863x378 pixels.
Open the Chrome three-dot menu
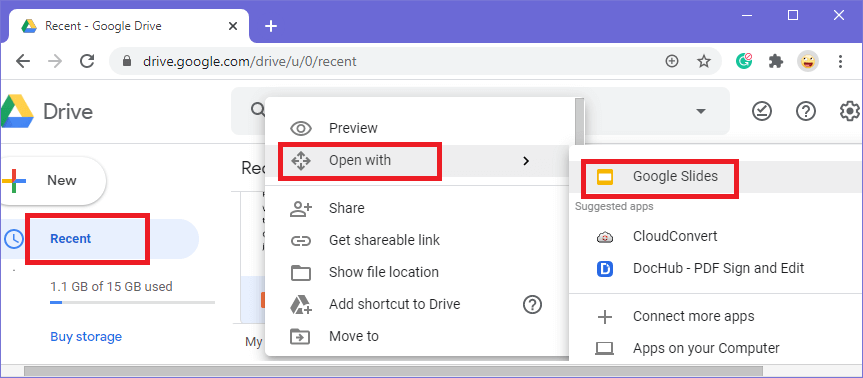click(x=840, y=61)
